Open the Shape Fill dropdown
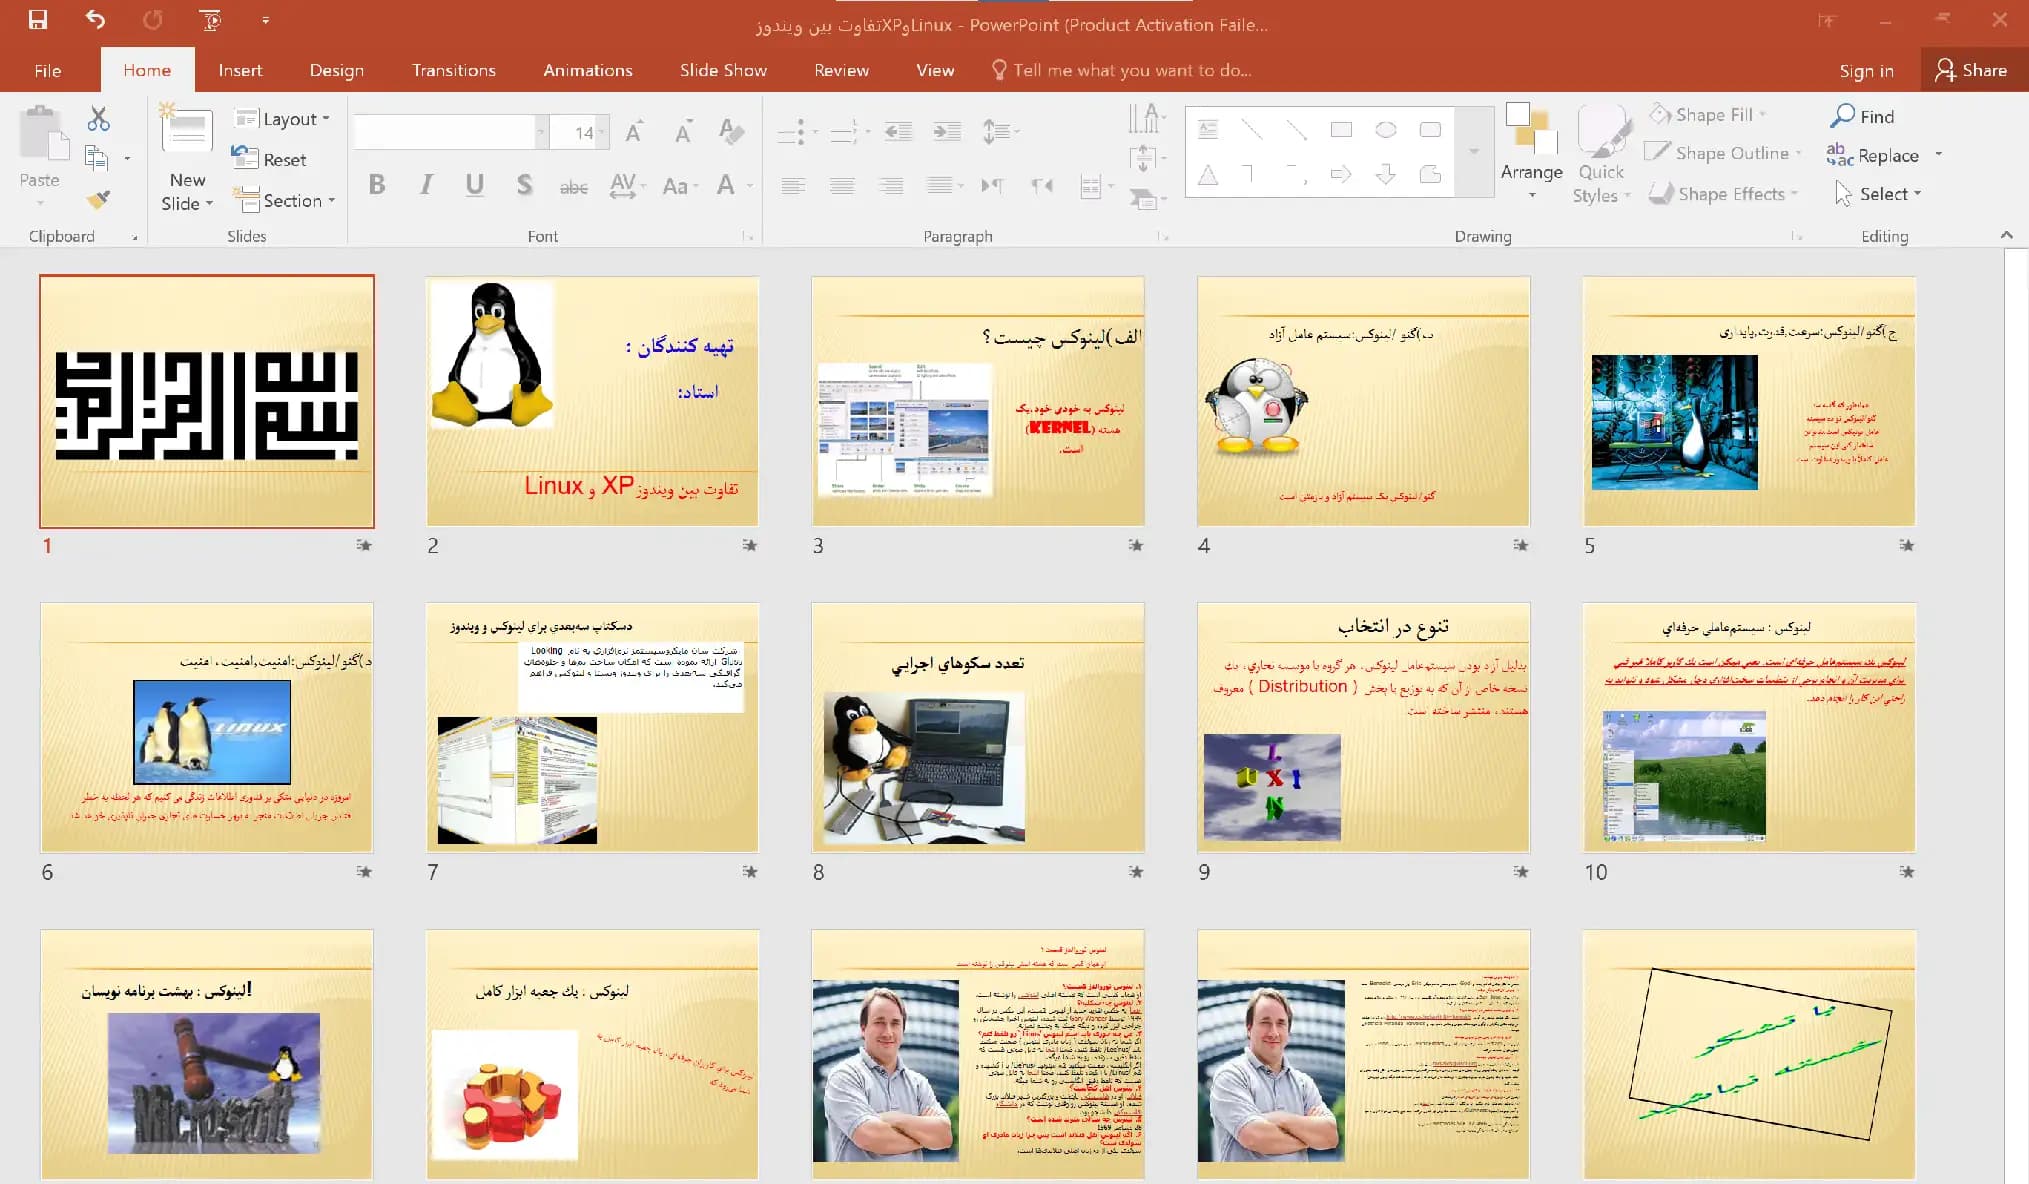The height and width of the screenshot is (1184, 2029). coord(1707,115)
